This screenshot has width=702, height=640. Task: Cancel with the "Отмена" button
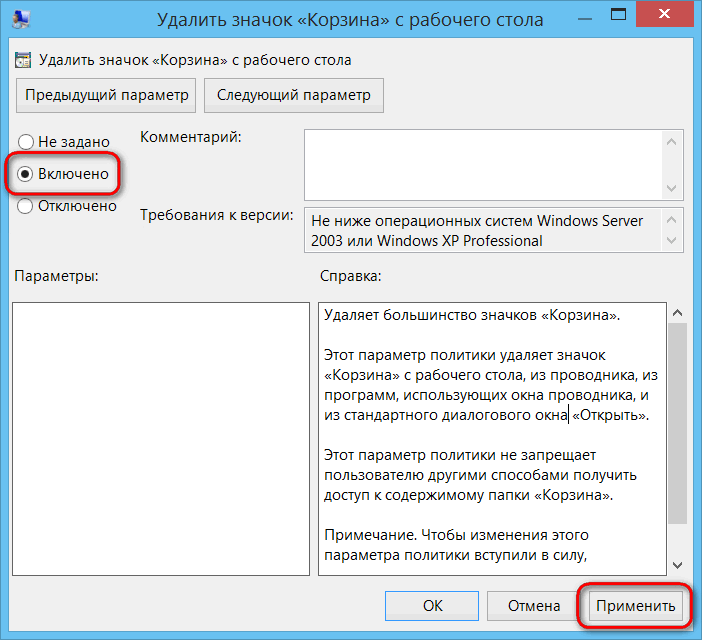coord(534,606)
